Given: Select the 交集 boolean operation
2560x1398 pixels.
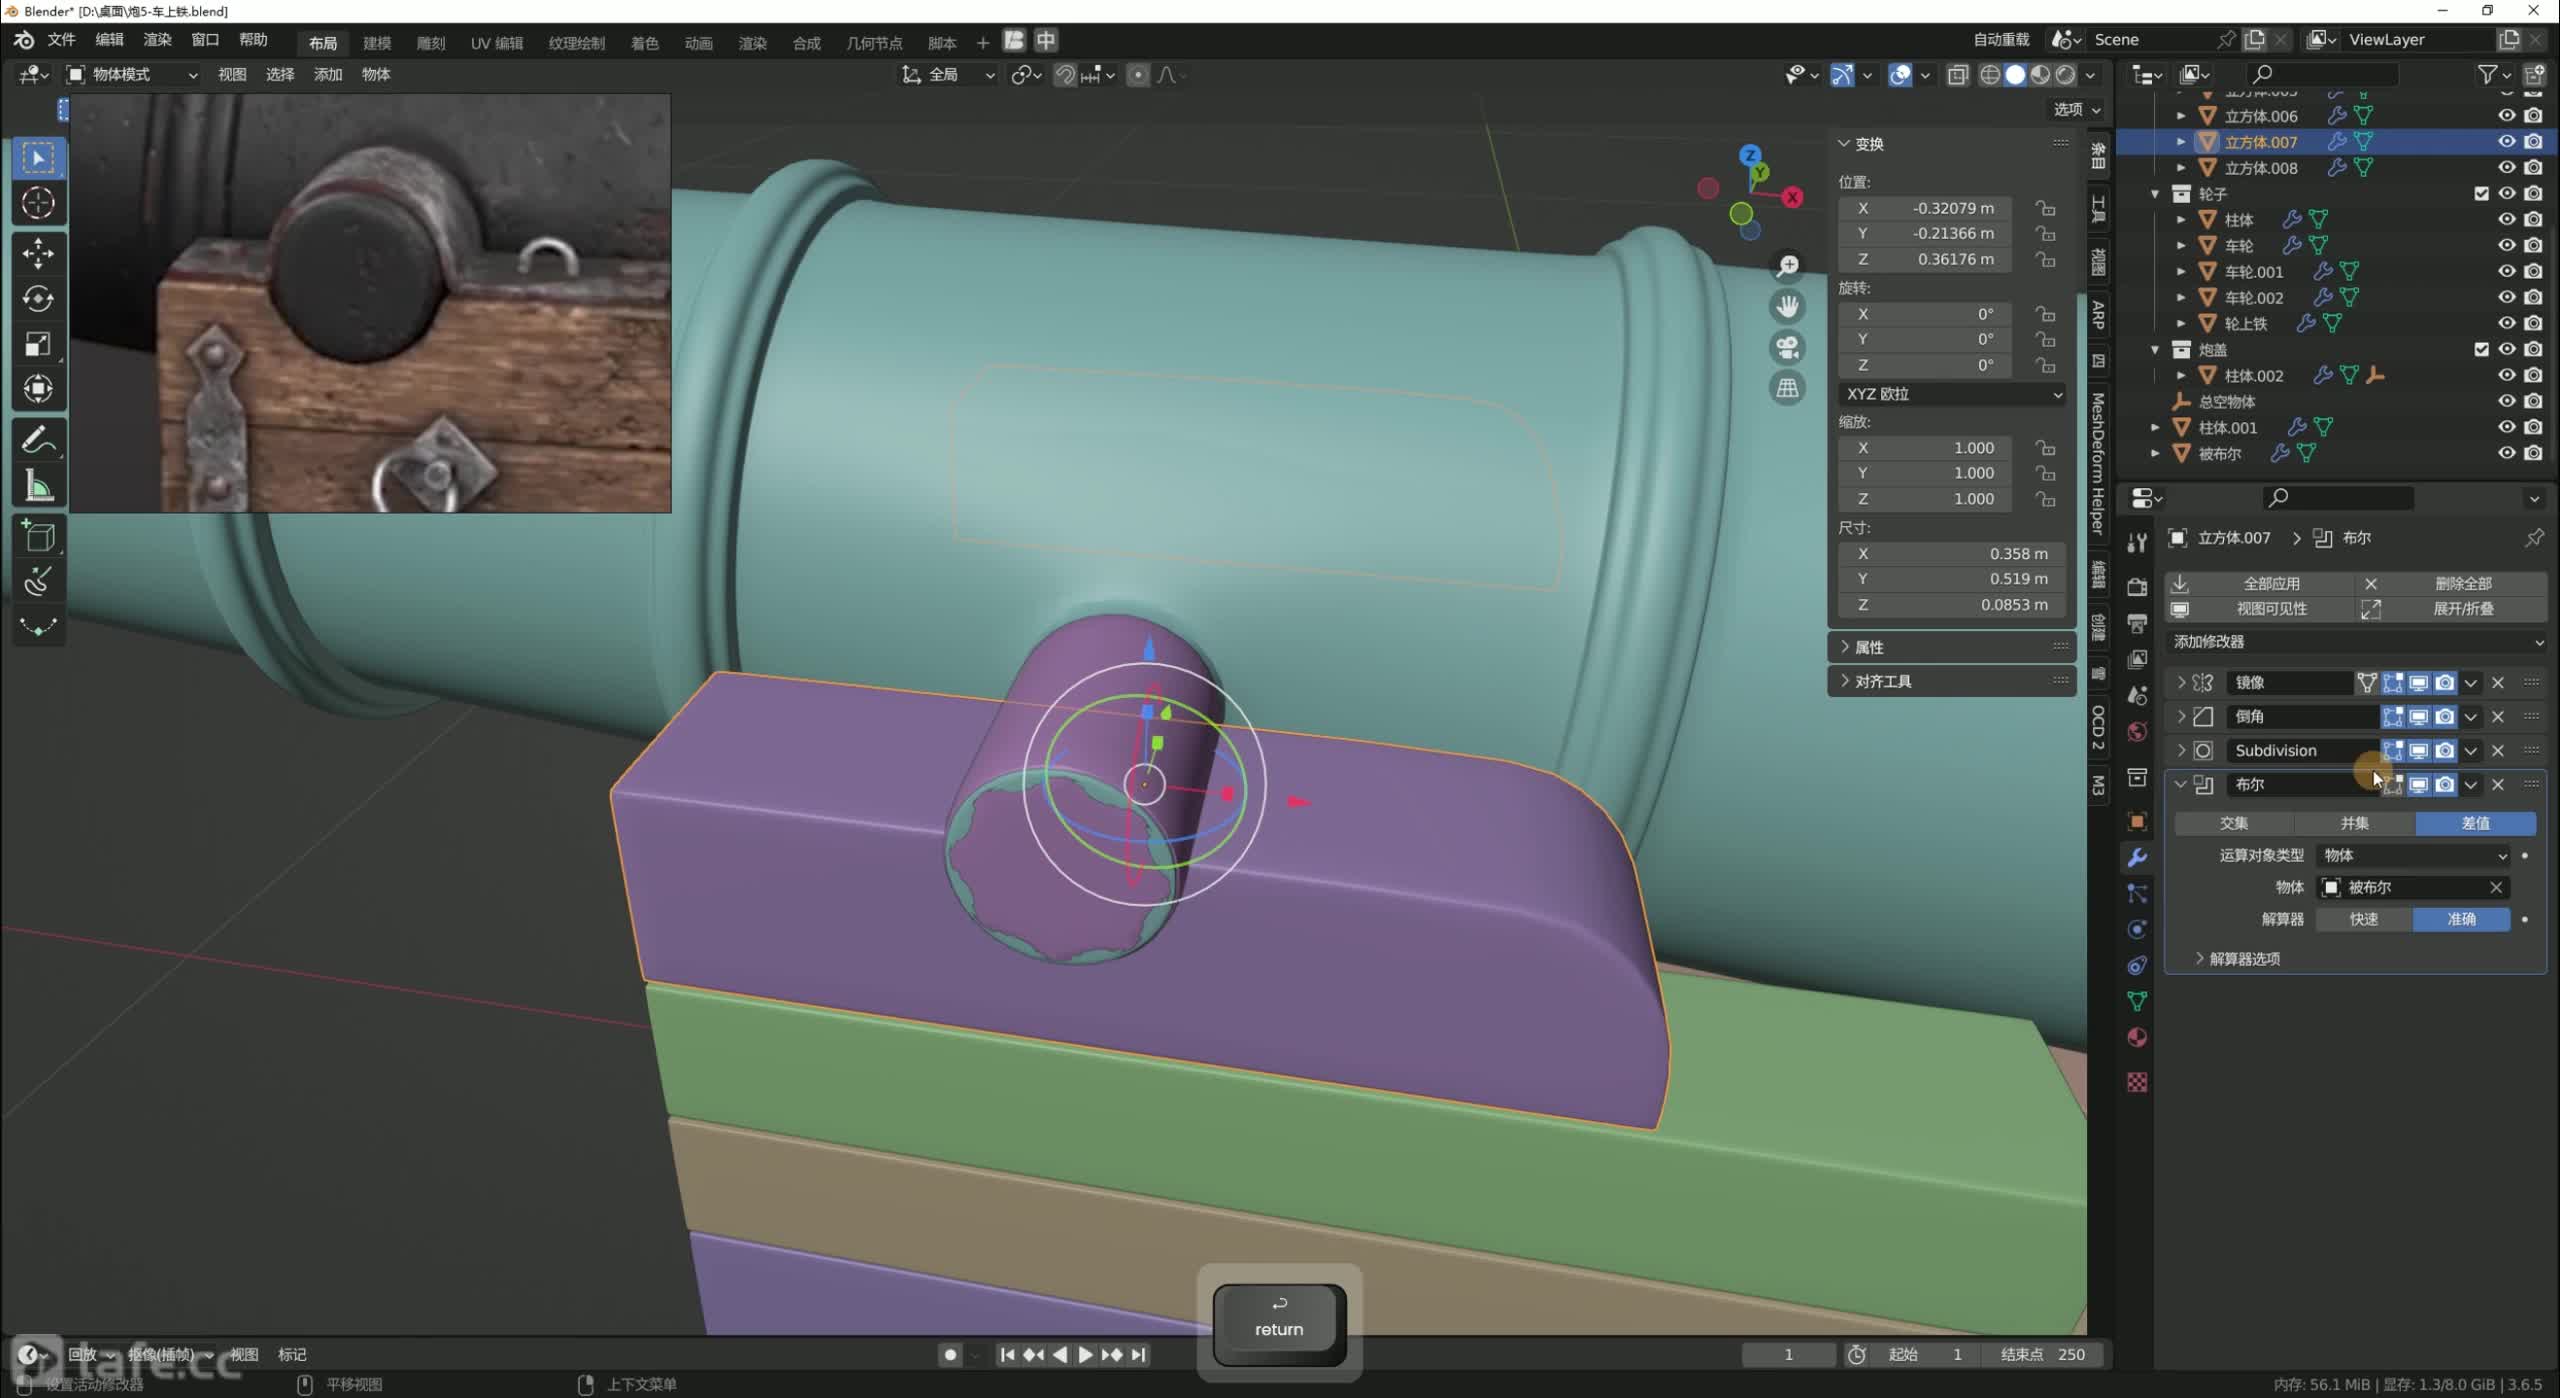Looking at the screenshot, I should [2234, 823].
